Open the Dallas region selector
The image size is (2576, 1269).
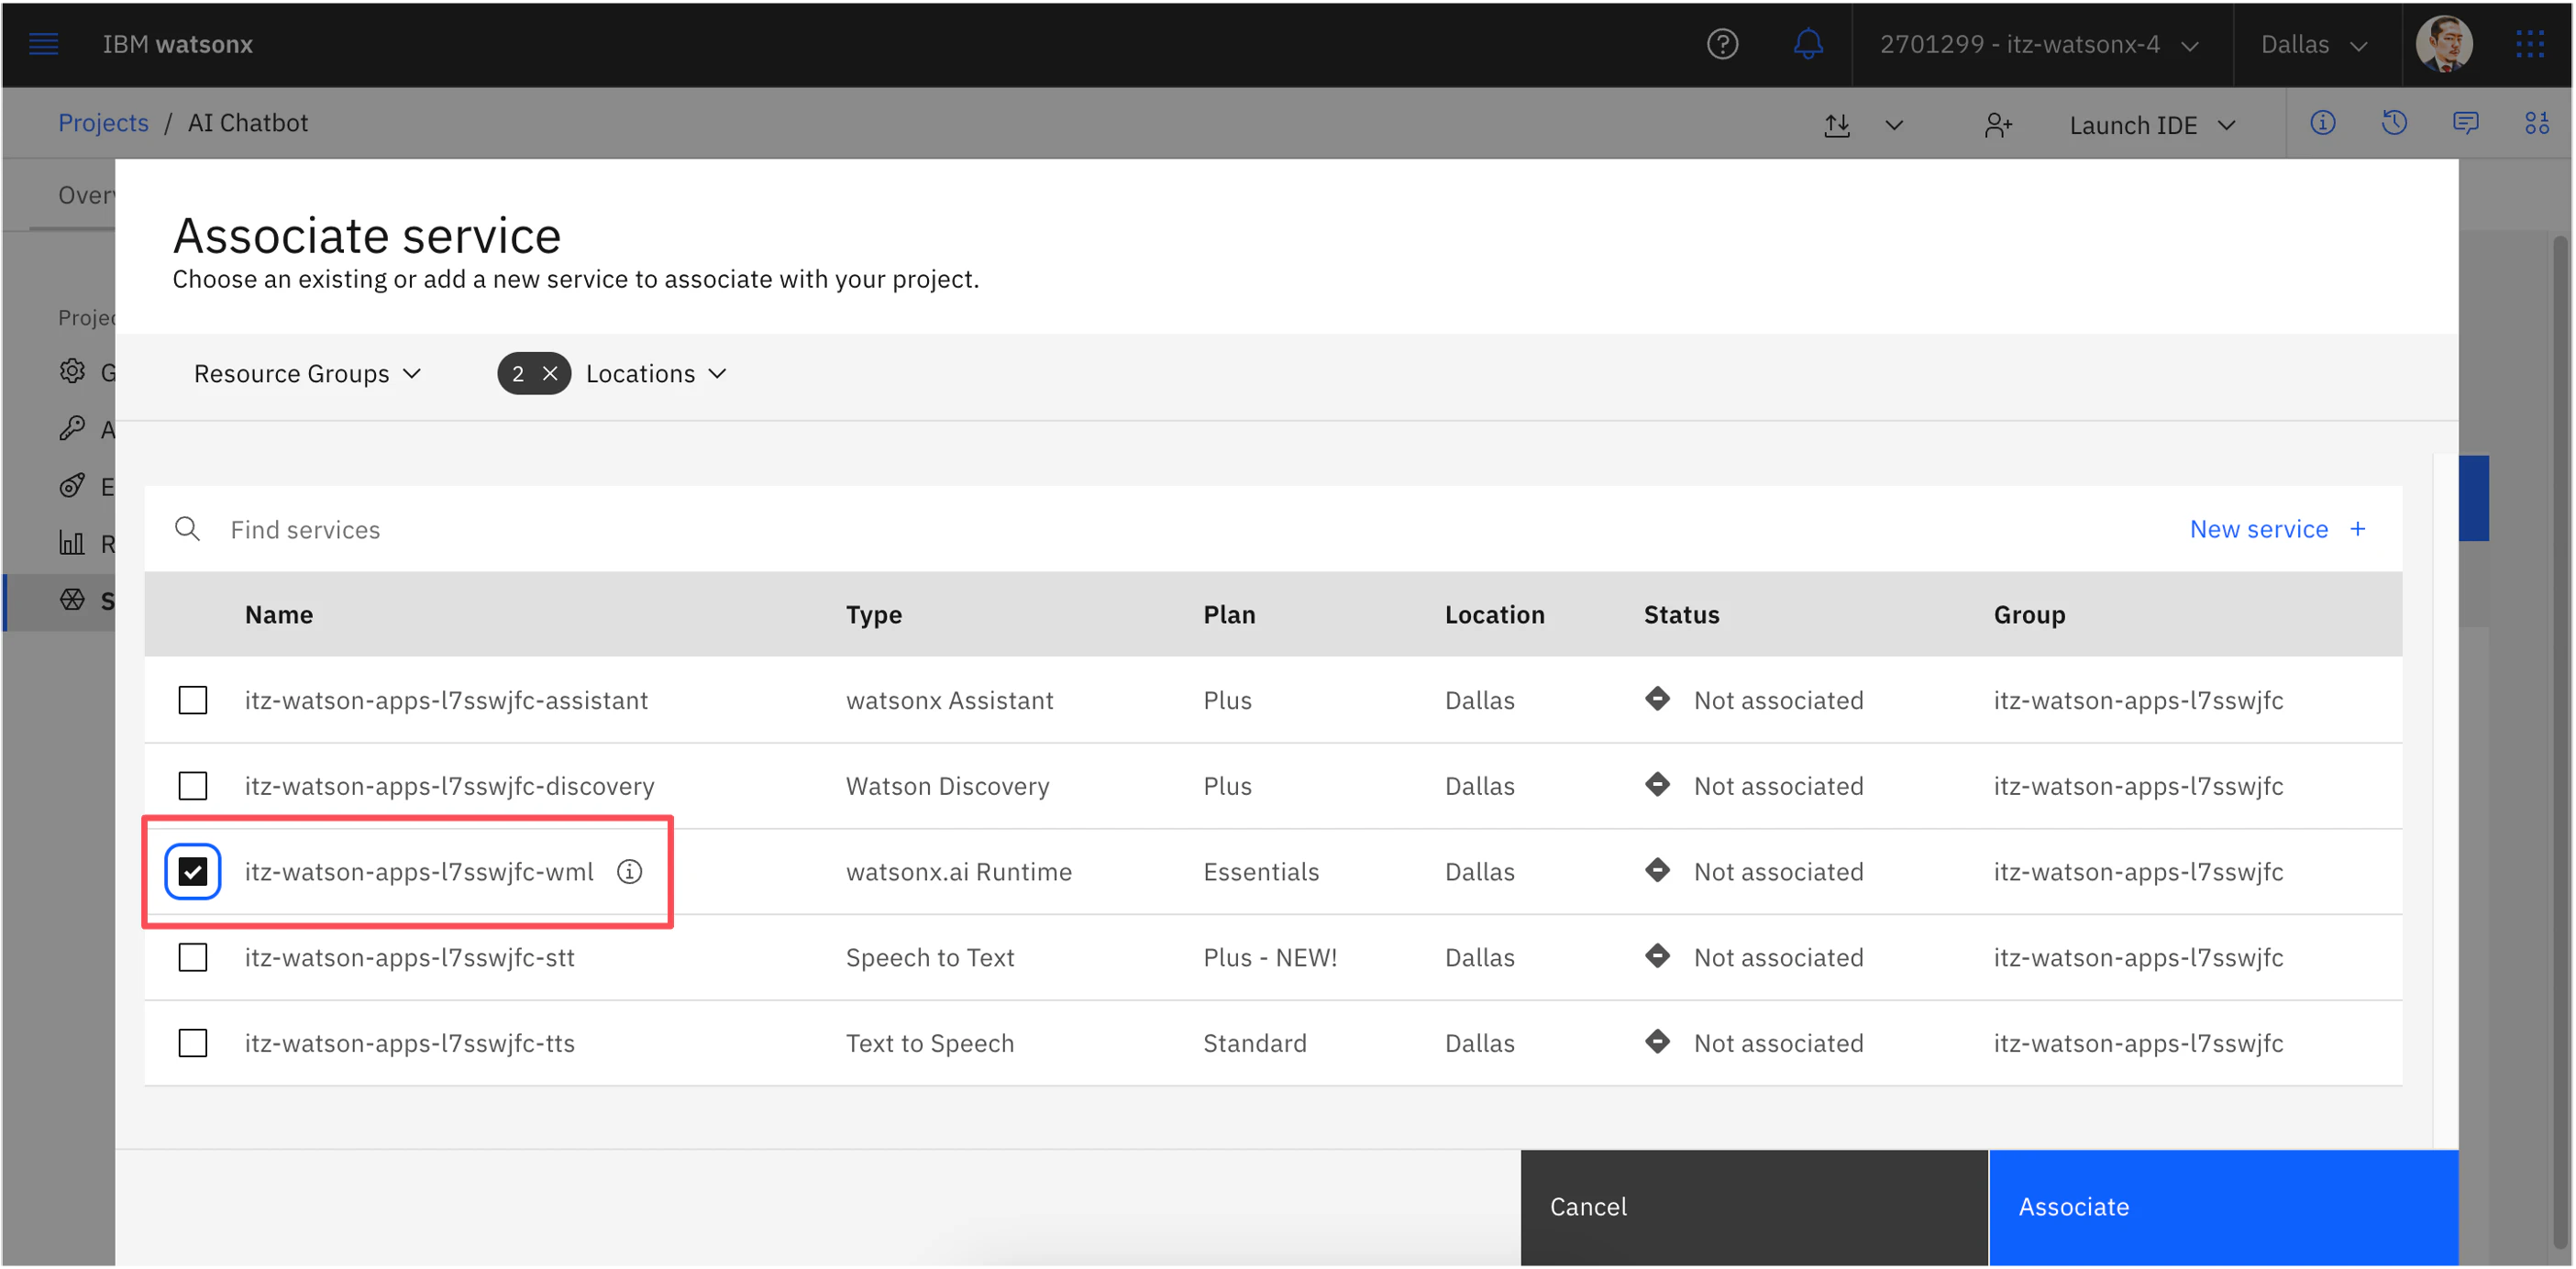click(x=2314, y=44)
